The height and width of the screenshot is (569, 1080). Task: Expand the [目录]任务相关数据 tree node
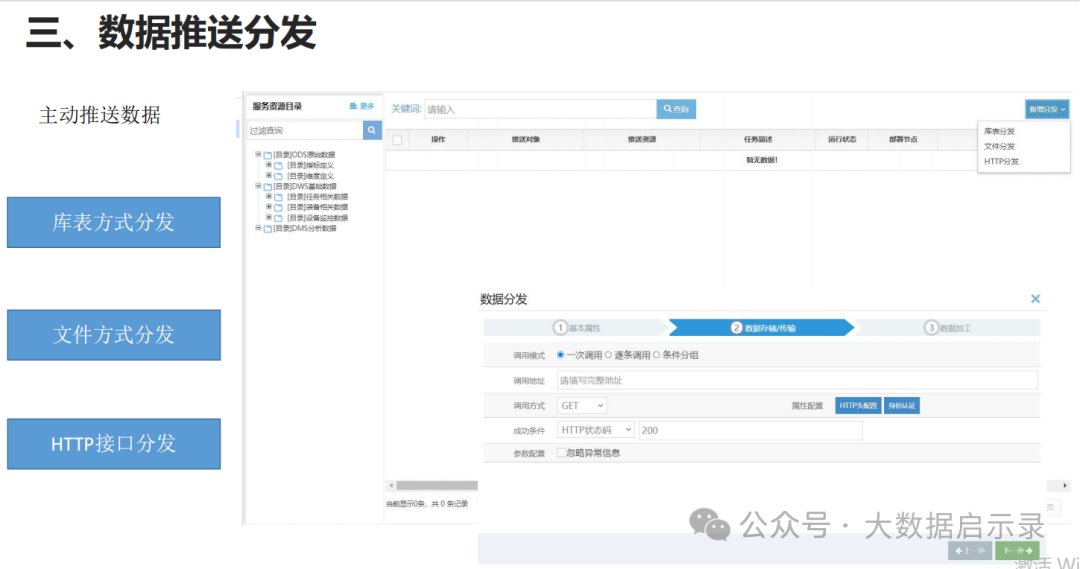(269, 196)
